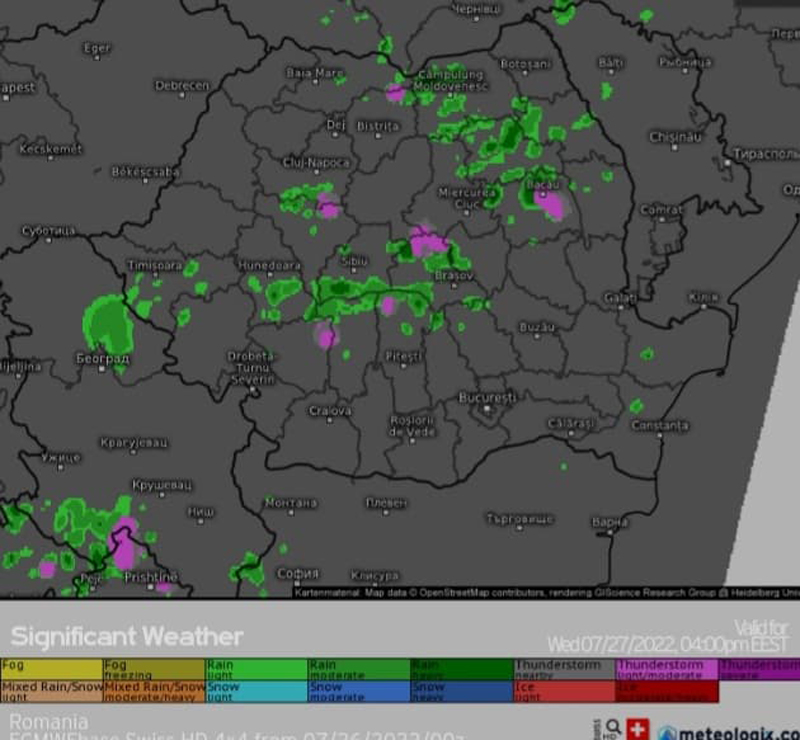
Task: Click the Cluj-Napoca city label
Action: coord(316,162)
